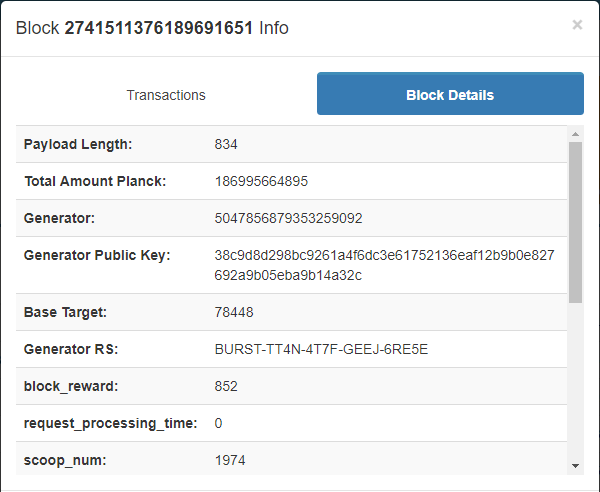Click the Generator ID 5047856879353259092
Viewport: 600px width, 492px height.
pos(288,218)
